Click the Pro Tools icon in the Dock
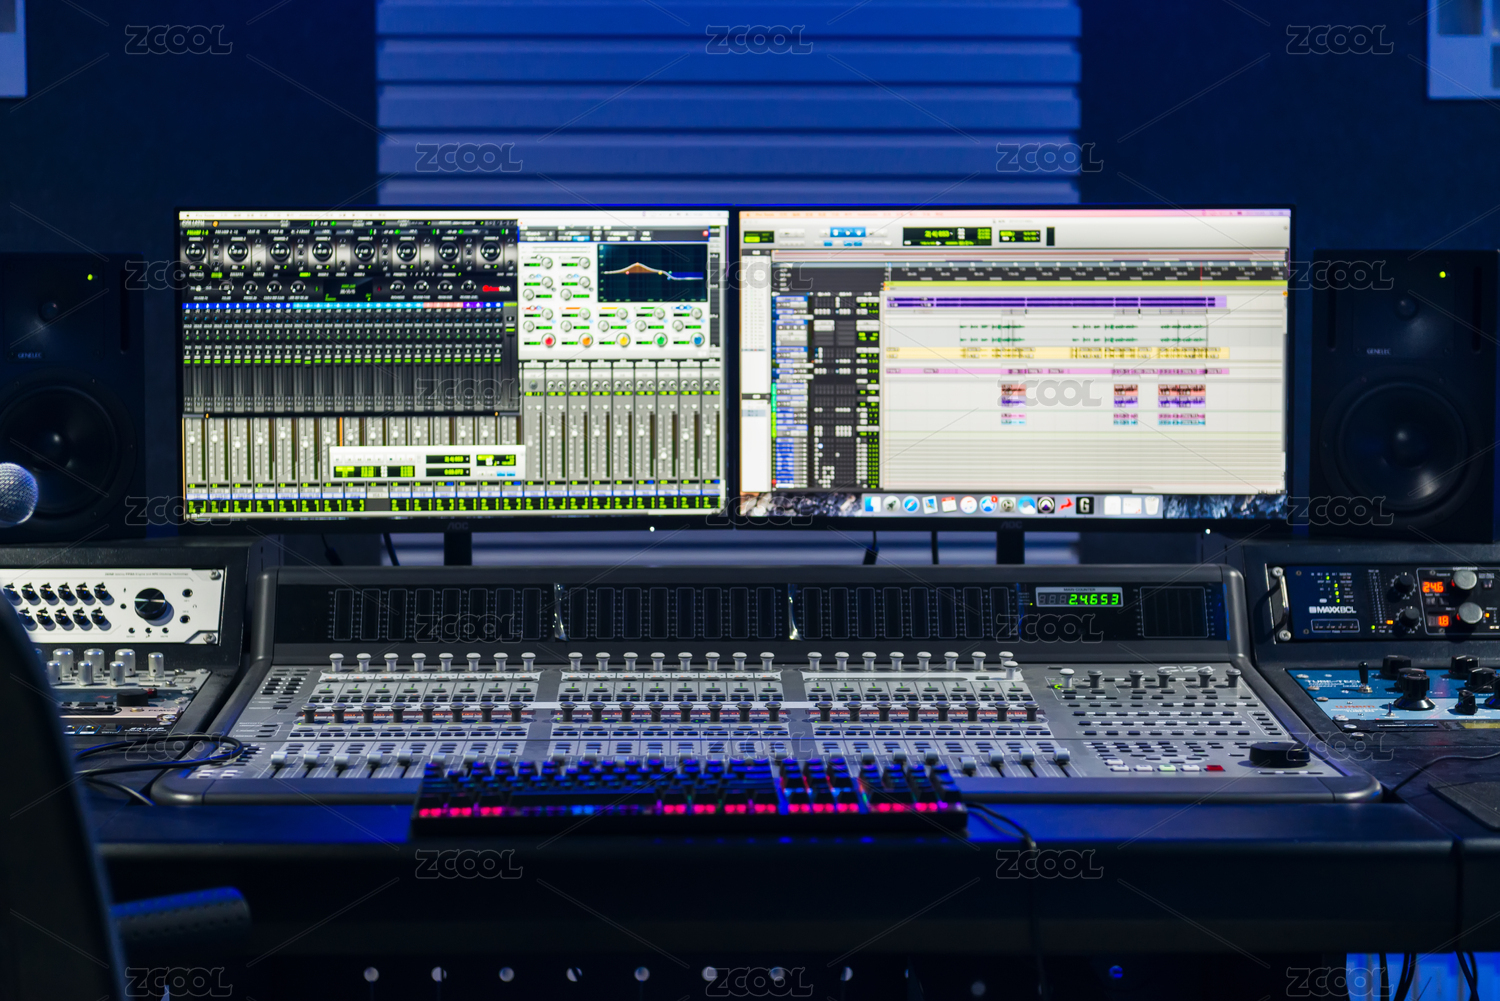 click(x=1046, y=505)
